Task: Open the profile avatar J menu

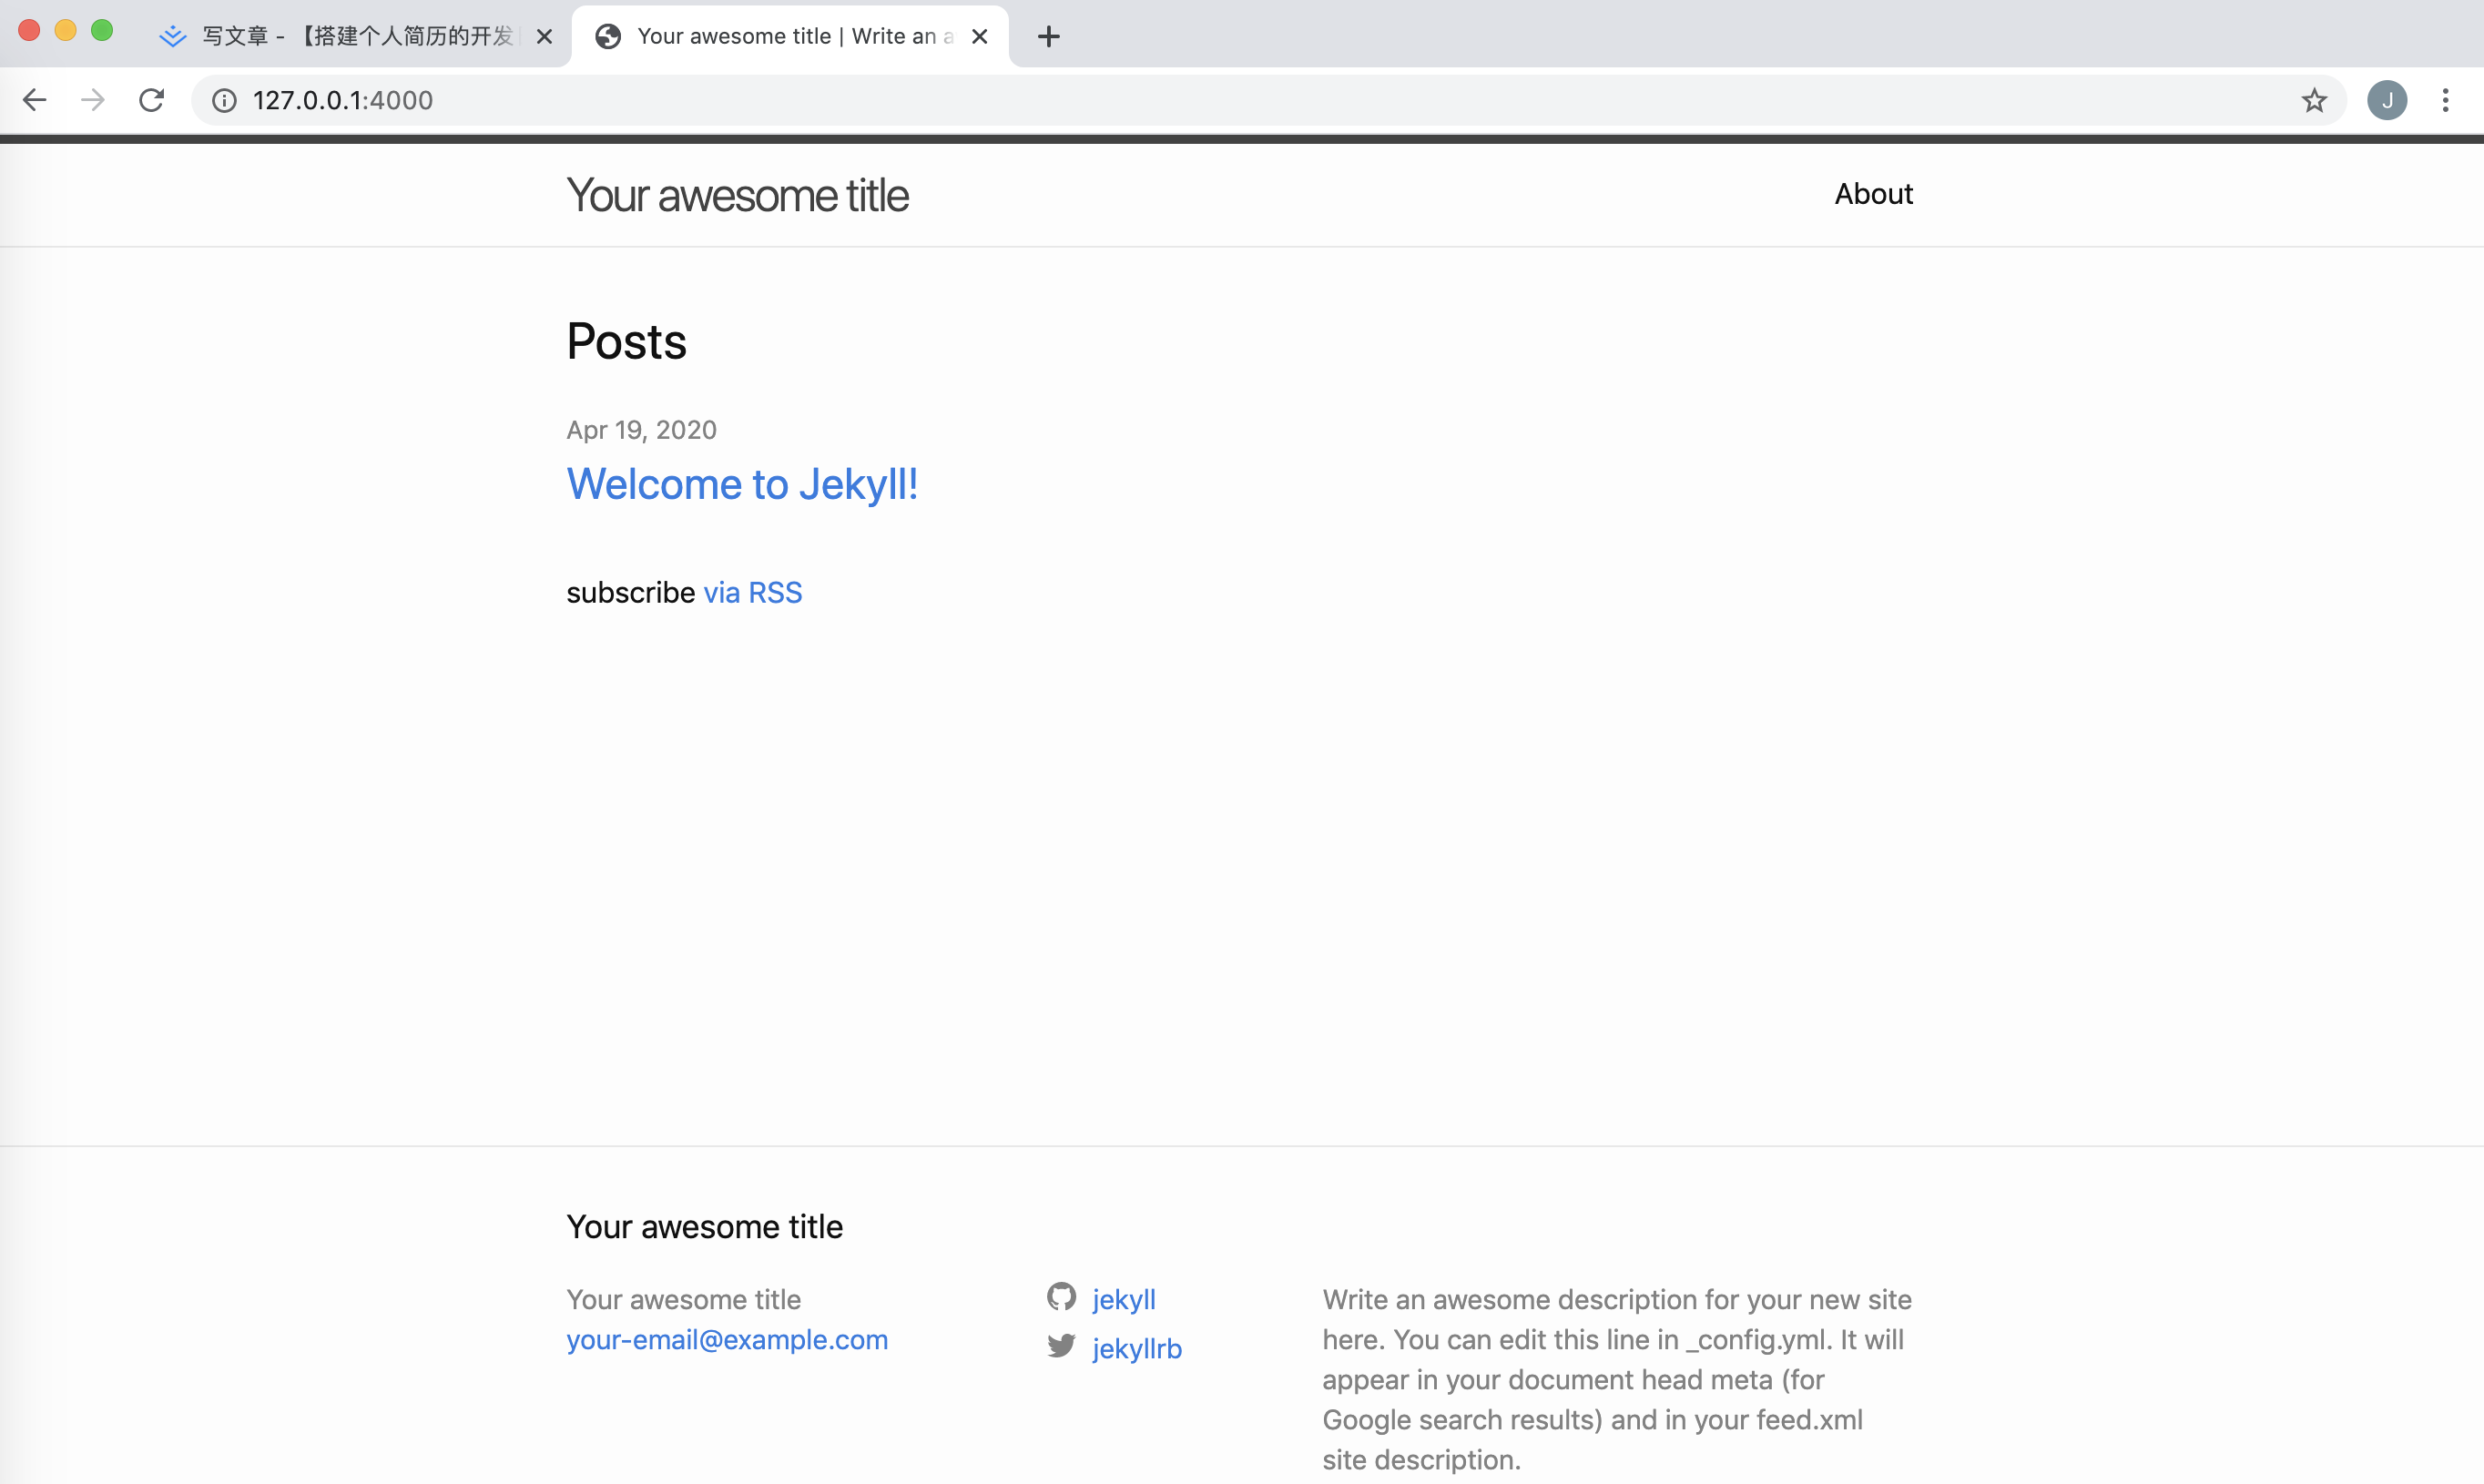Action: point(2386,100)
